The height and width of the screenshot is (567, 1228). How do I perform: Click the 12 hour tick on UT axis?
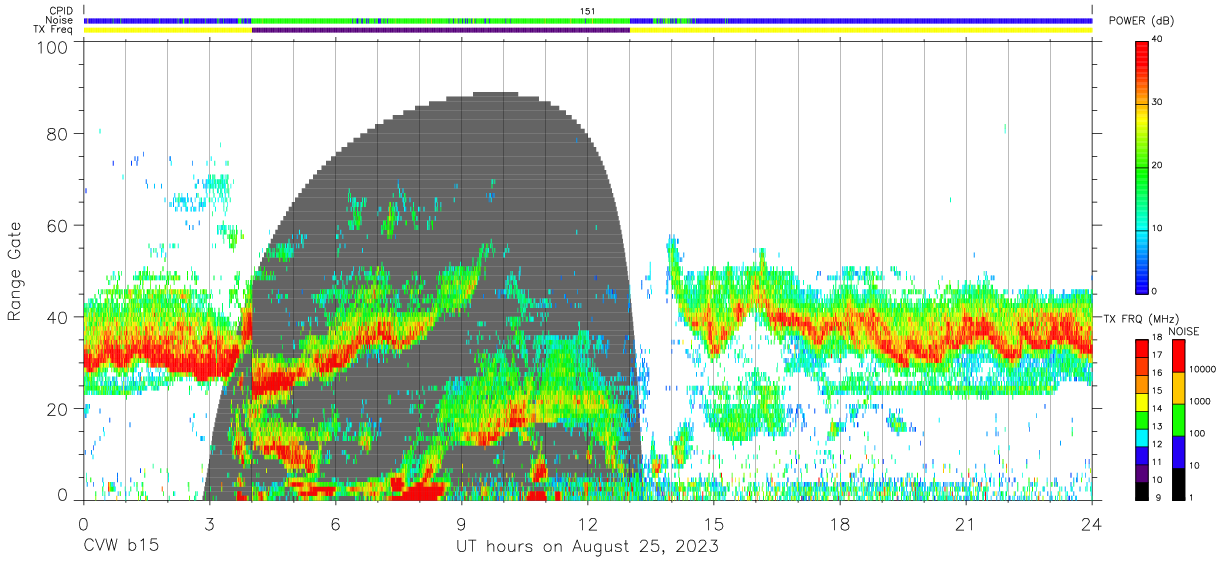point(587,524)
